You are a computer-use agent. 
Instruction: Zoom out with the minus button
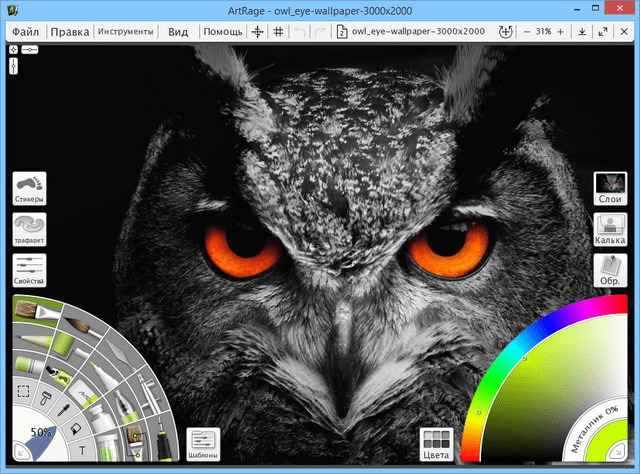point(527,31)
